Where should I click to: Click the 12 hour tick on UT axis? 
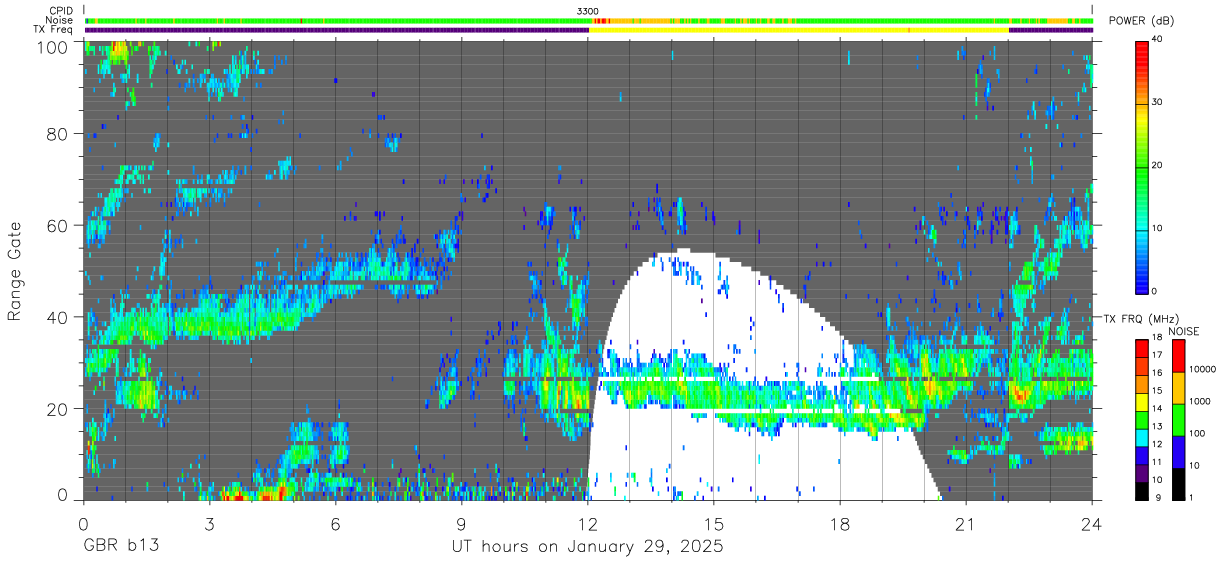(588, 524)
